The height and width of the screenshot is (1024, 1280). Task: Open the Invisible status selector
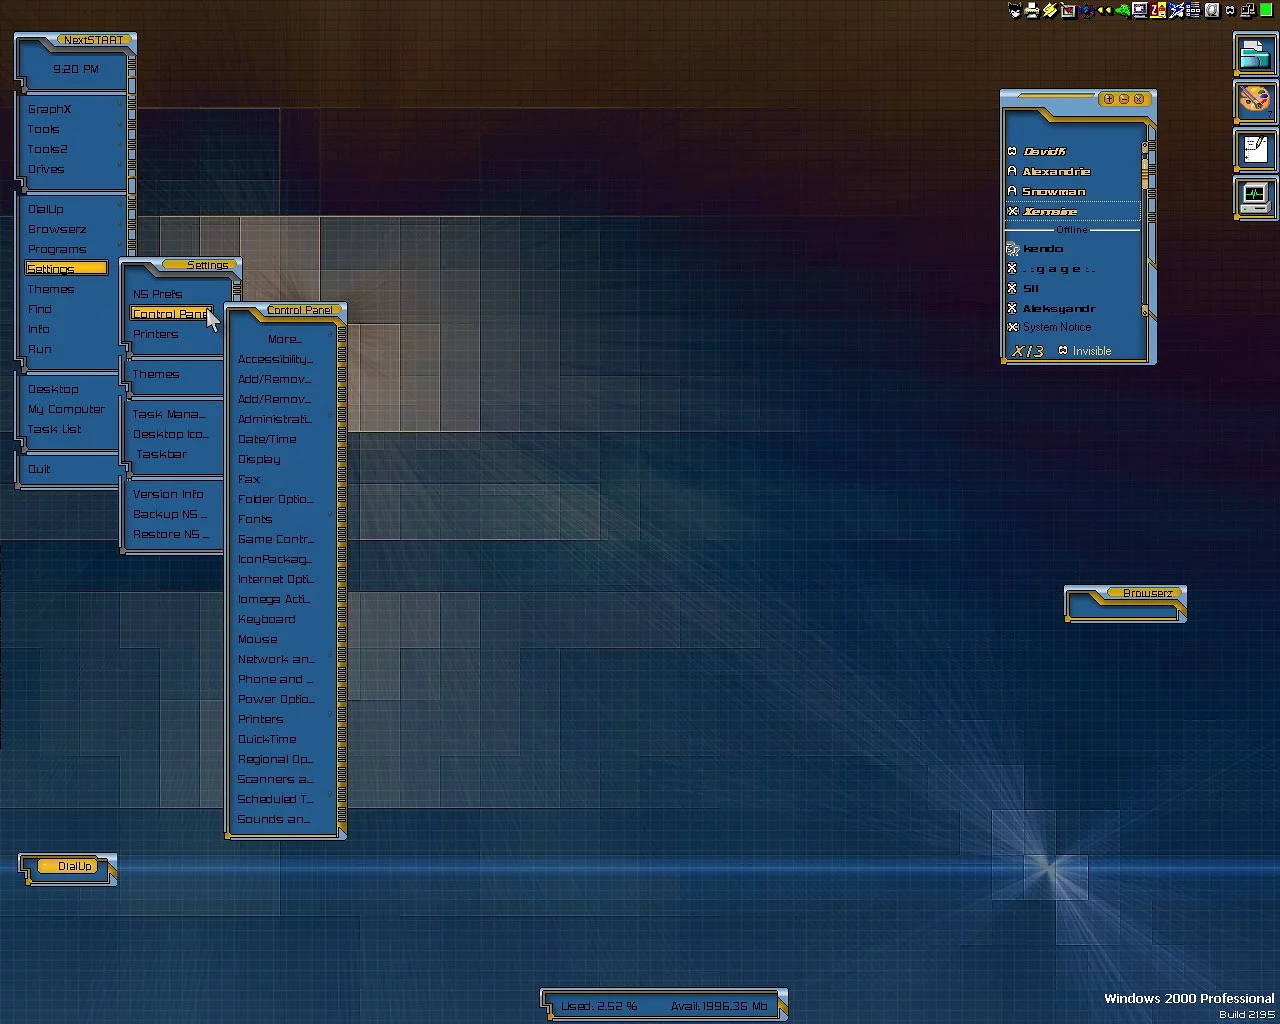[x=1085, y=351]
